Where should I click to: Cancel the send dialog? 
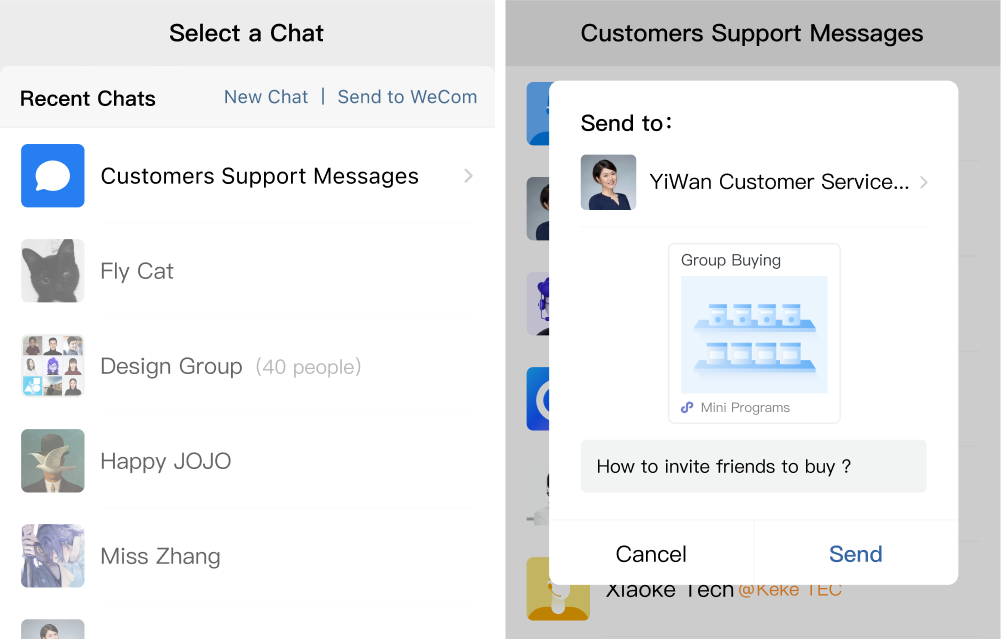click(x=651, y=554)
